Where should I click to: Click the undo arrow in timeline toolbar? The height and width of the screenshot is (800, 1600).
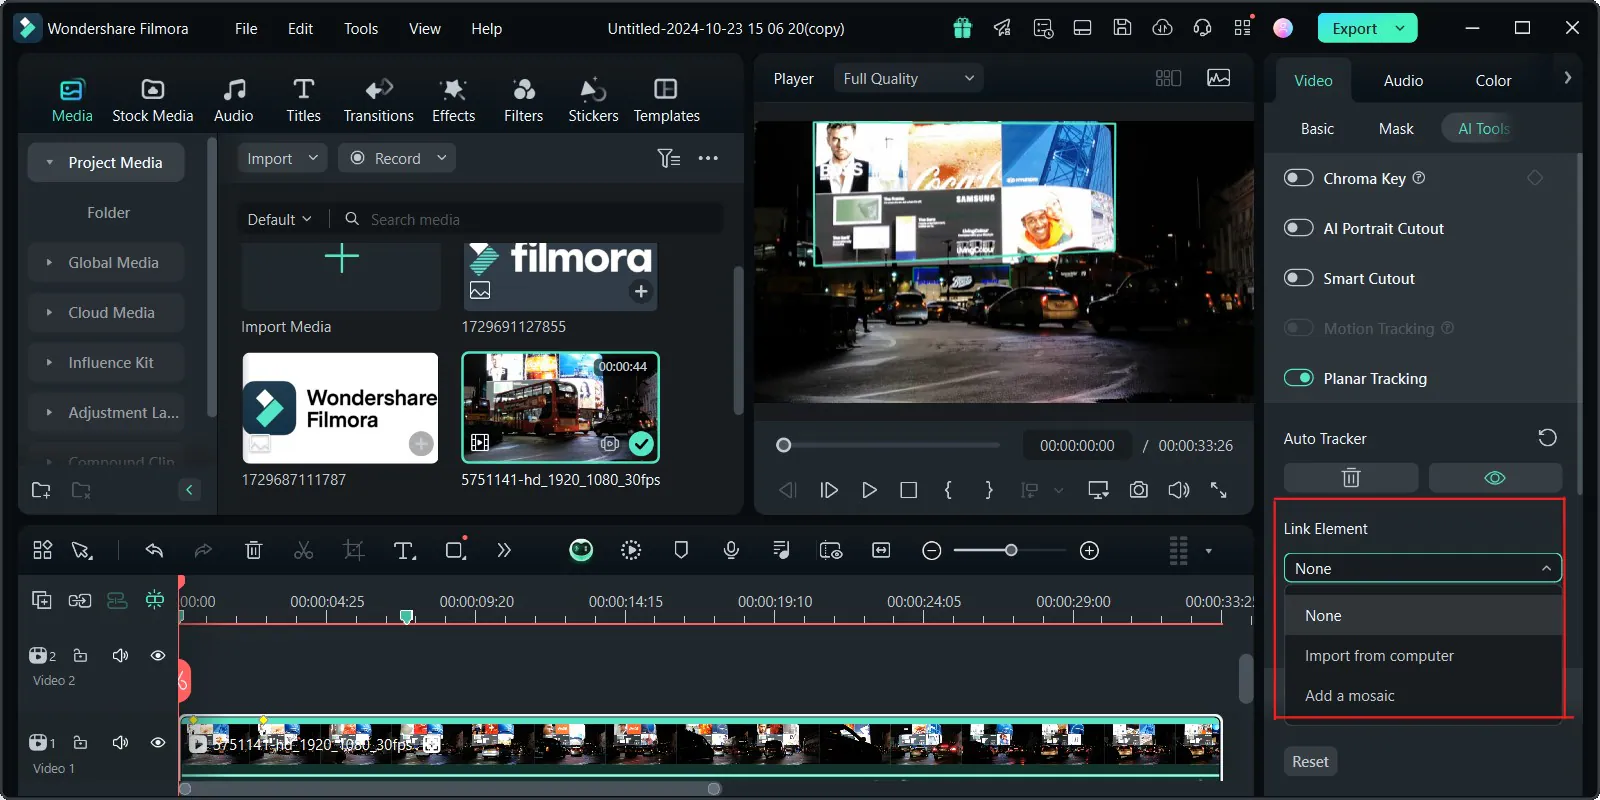click(x=154, y=550)
